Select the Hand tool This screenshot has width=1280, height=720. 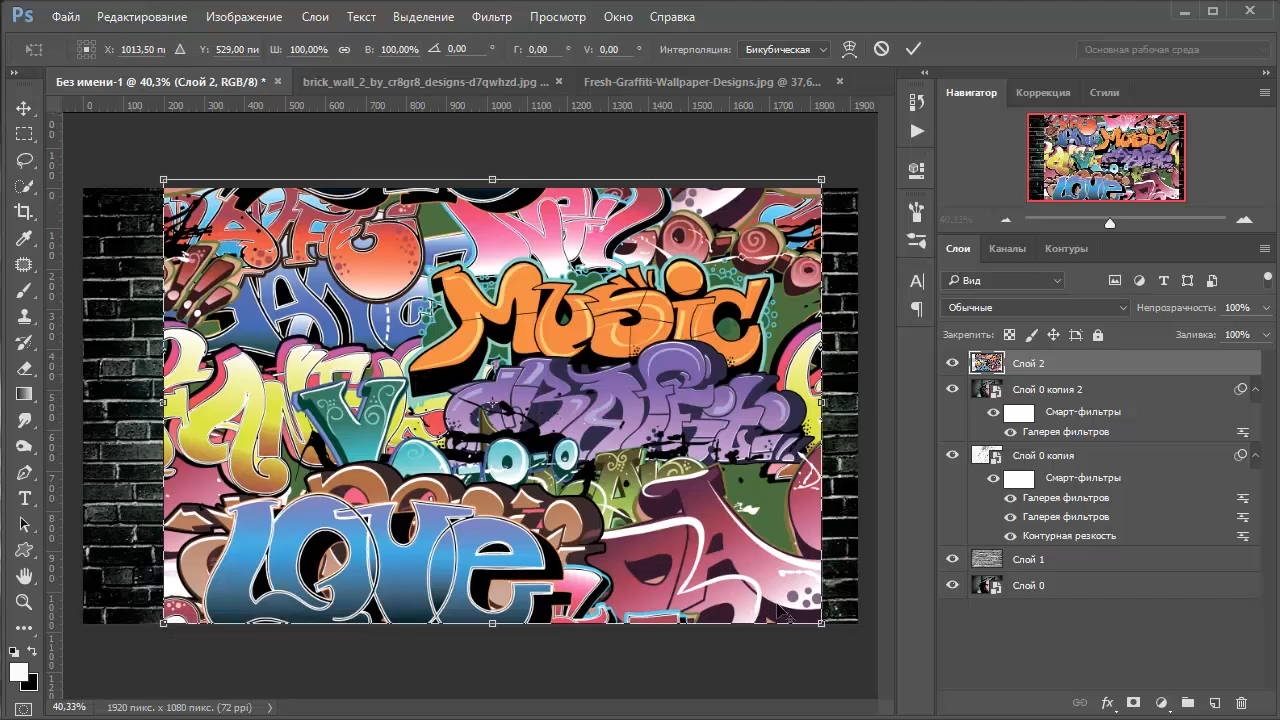pos(24,576)
